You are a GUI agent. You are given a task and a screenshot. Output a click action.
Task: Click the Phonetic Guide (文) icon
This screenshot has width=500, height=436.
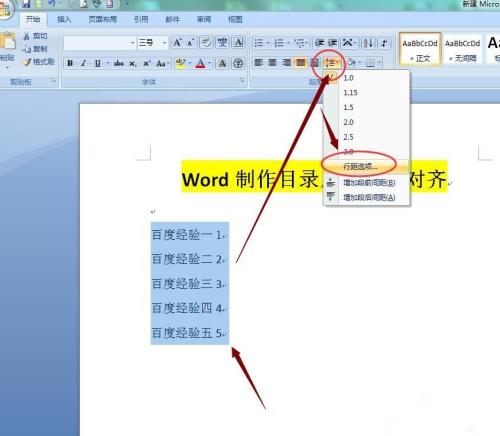222,43
